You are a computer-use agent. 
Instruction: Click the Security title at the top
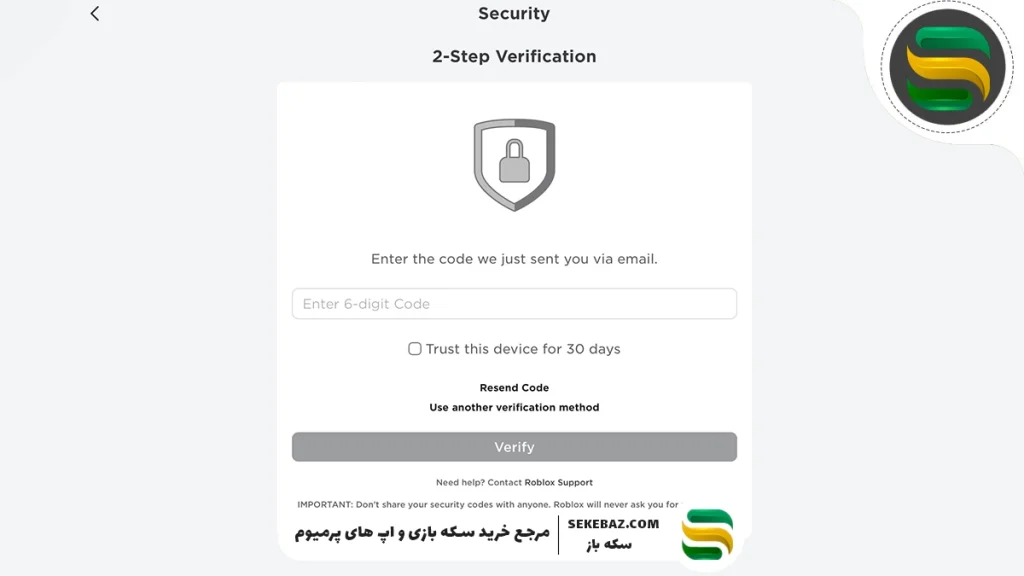pyautogui.click(x=513, y=13)
